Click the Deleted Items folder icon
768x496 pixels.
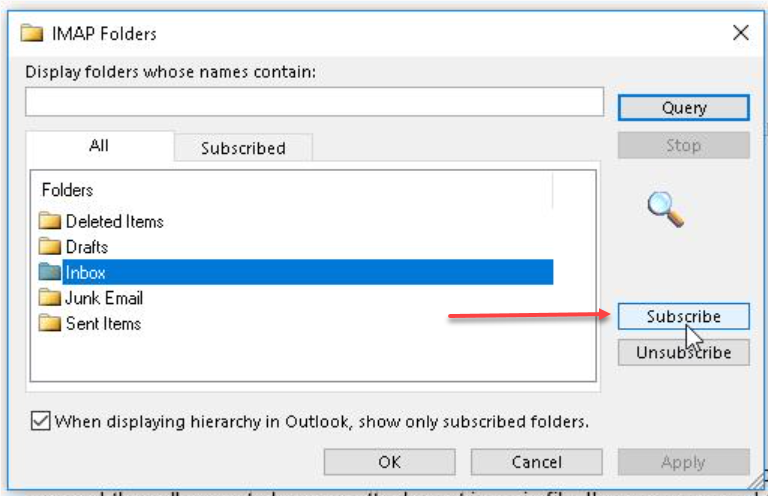tap(49, 221)
